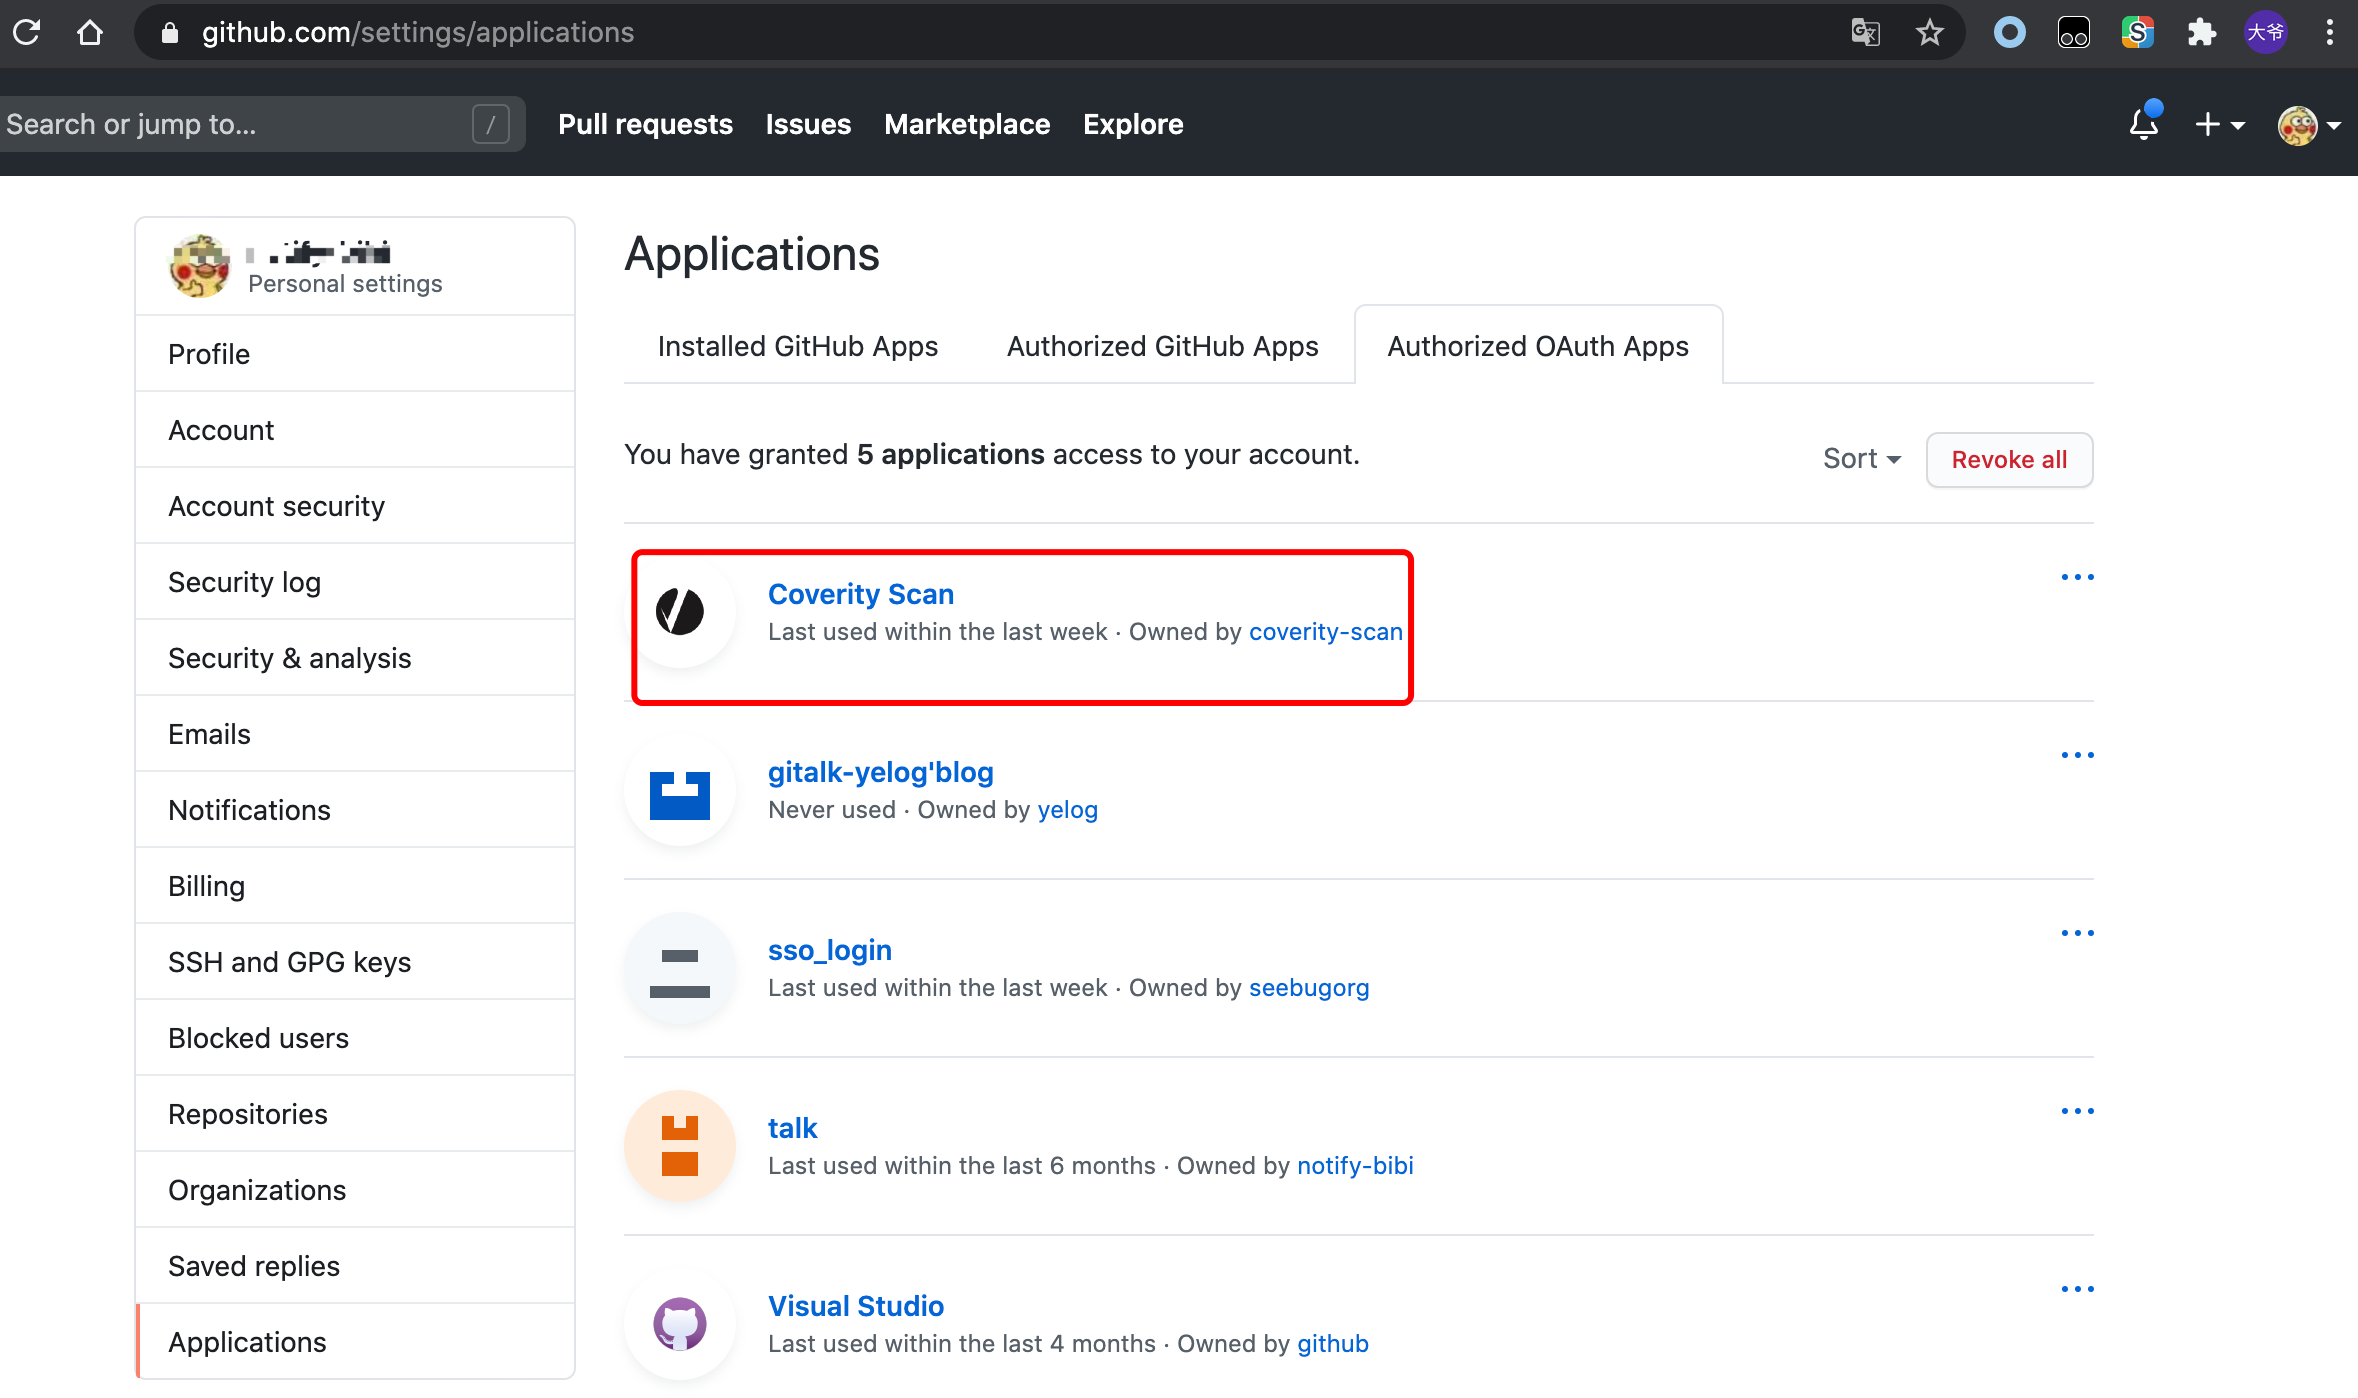Viewport: 2358px width, 1398px height.
Task: Open the Coverity Scan application link
Action: point(861,594)
